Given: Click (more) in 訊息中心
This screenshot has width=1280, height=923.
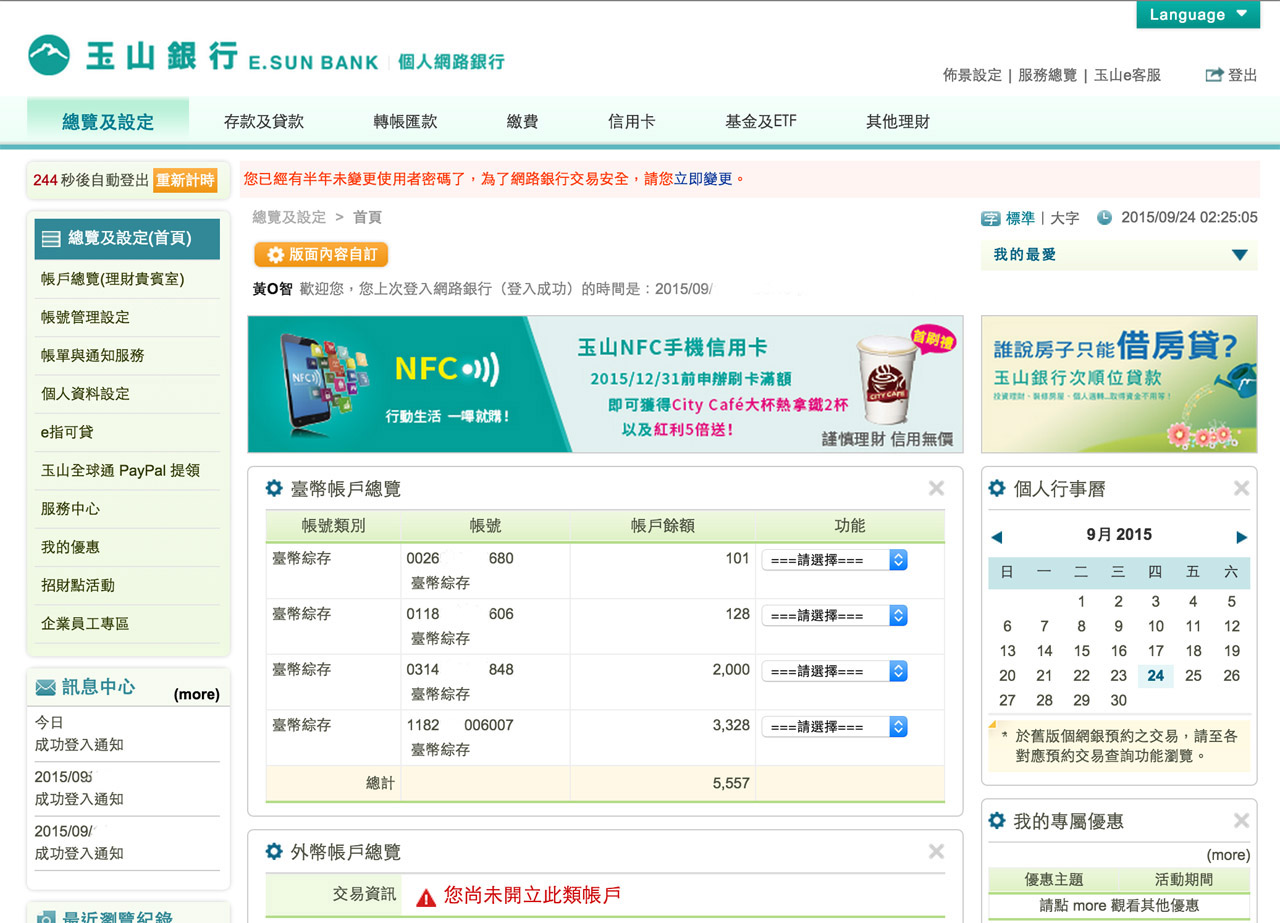Looking at the screenshot, I should (x=196, y=694).
